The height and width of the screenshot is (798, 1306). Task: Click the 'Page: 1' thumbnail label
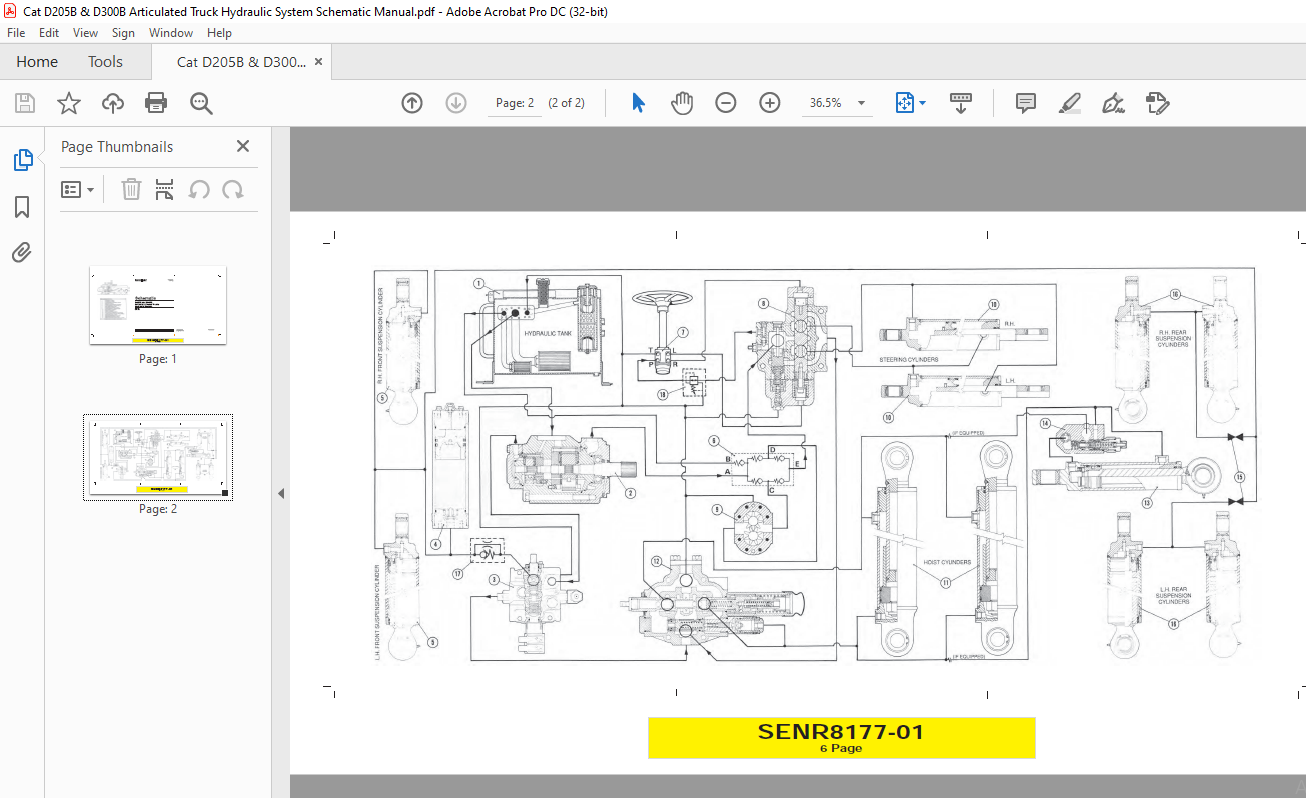tap(158, 359)
